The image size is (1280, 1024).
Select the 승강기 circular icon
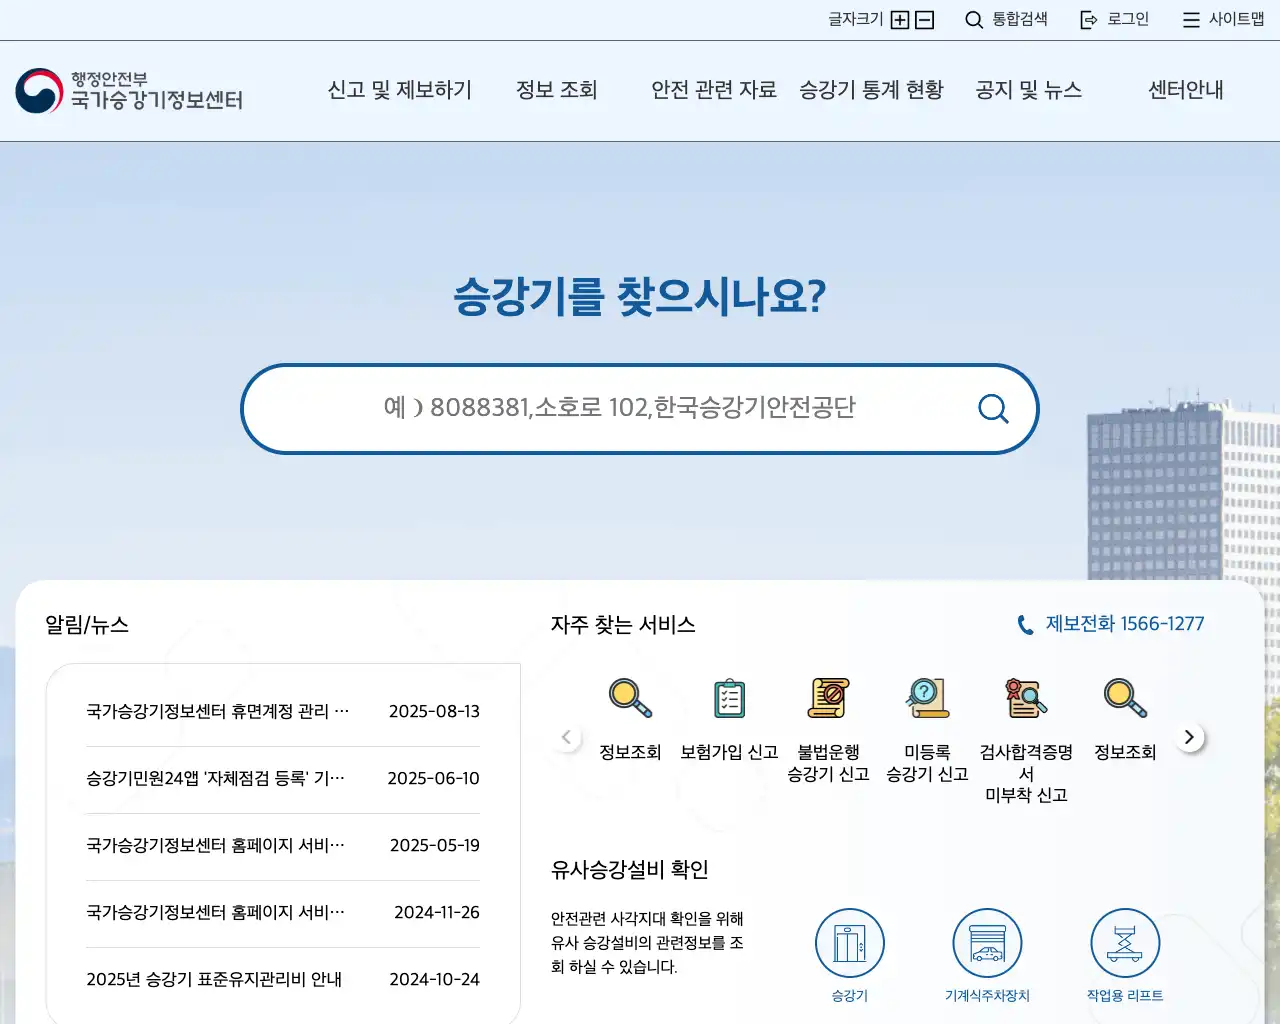850,943
